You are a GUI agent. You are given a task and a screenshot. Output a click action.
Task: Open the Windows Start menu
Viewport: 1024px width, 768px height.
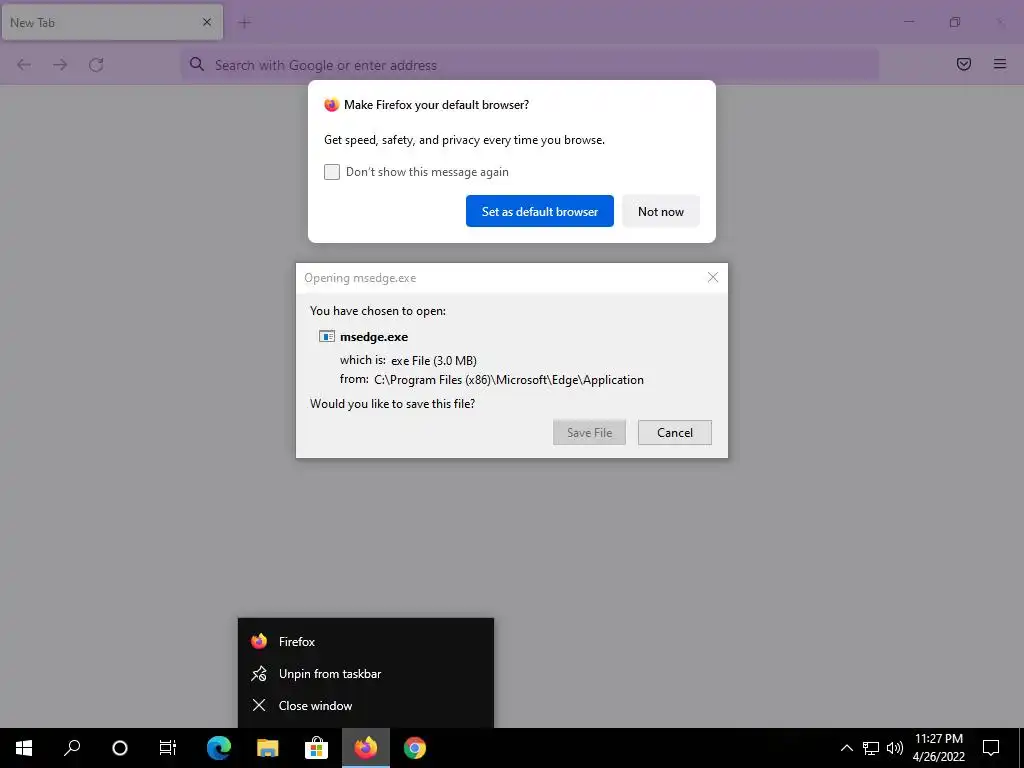[24, 748]
